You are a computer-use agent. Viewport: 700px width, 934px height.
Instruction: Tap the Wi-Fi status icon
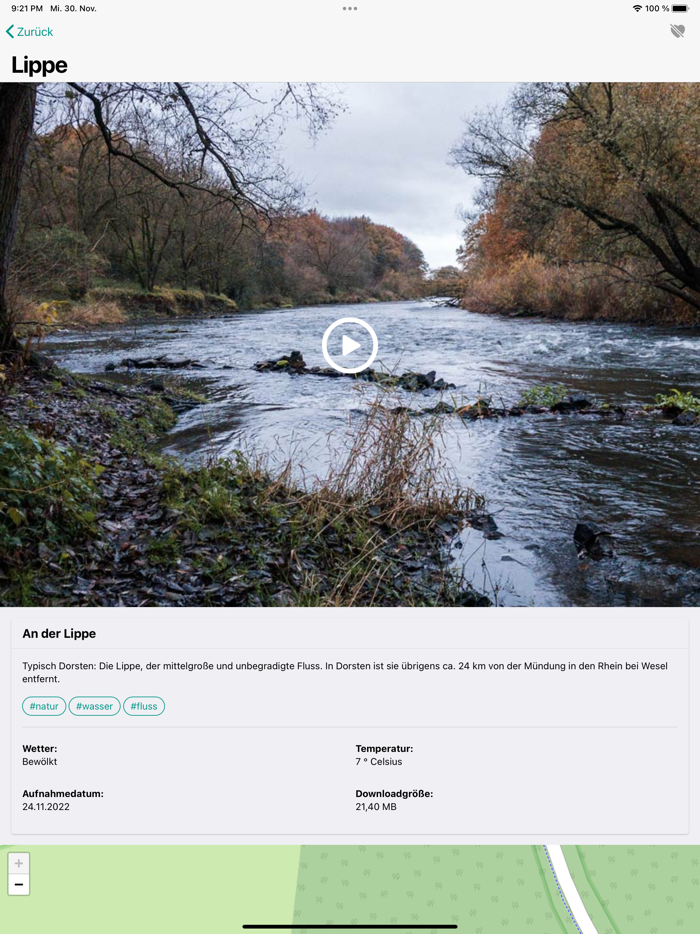click(x=637, y=8)
